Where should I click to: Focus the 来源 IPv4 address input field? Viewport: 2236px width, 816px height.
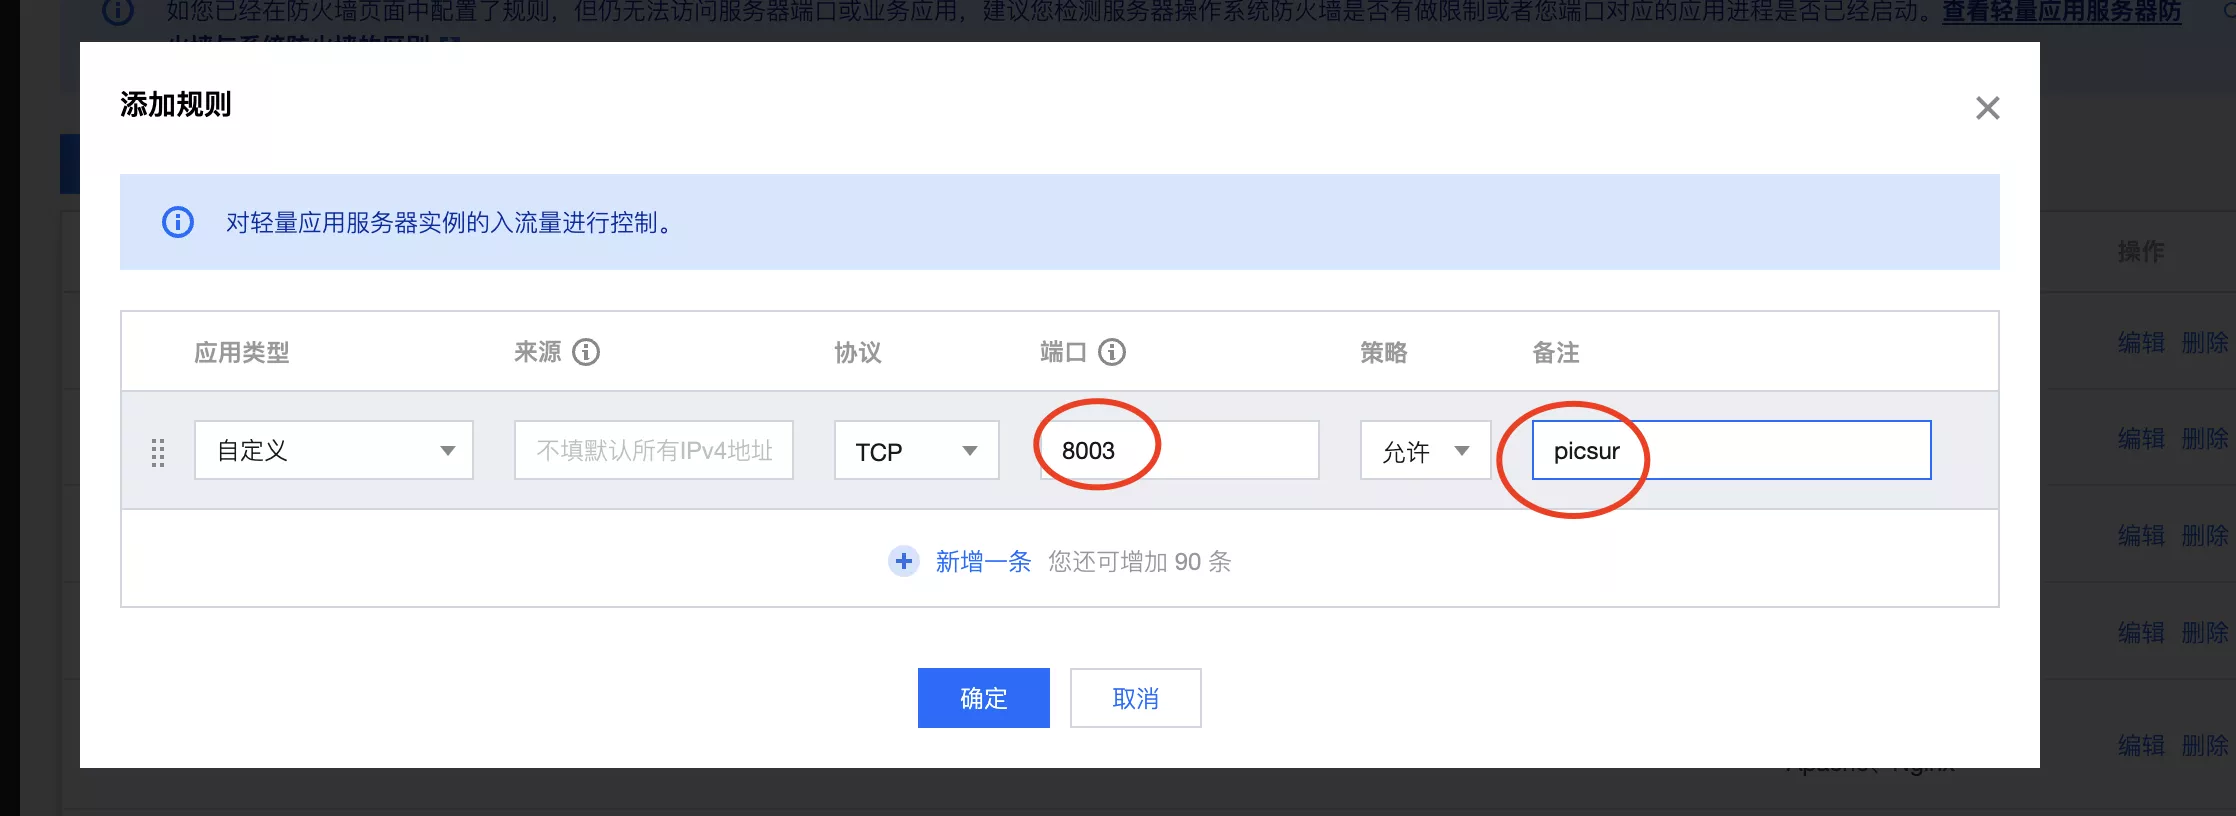653,450
